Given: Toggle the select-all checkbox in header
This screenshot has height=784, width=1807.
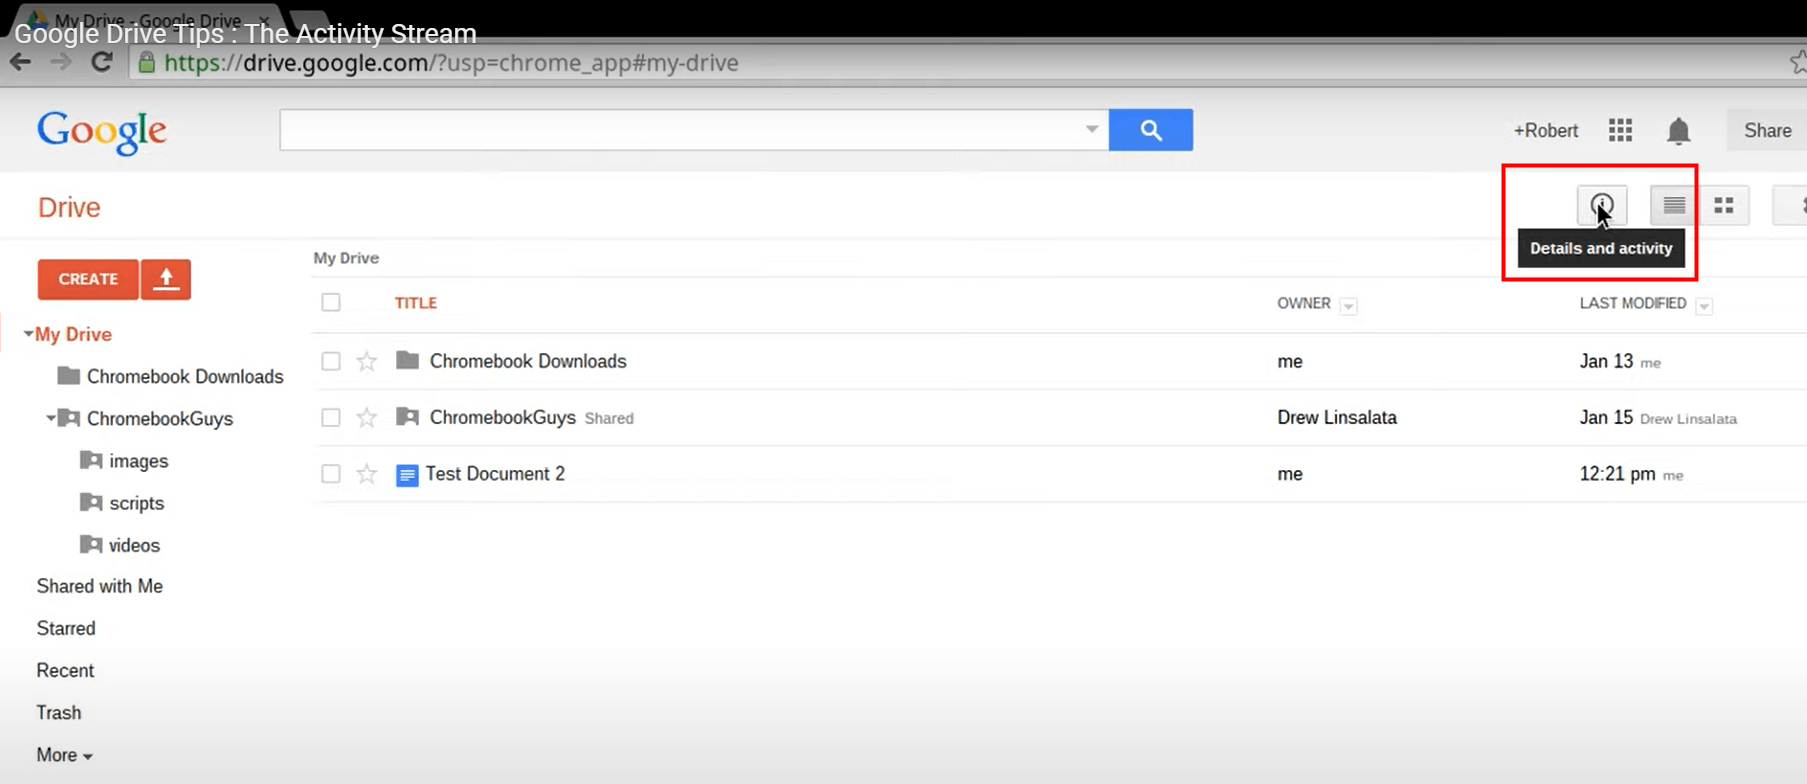Looking at the screenshot, I should click(331, 302).
